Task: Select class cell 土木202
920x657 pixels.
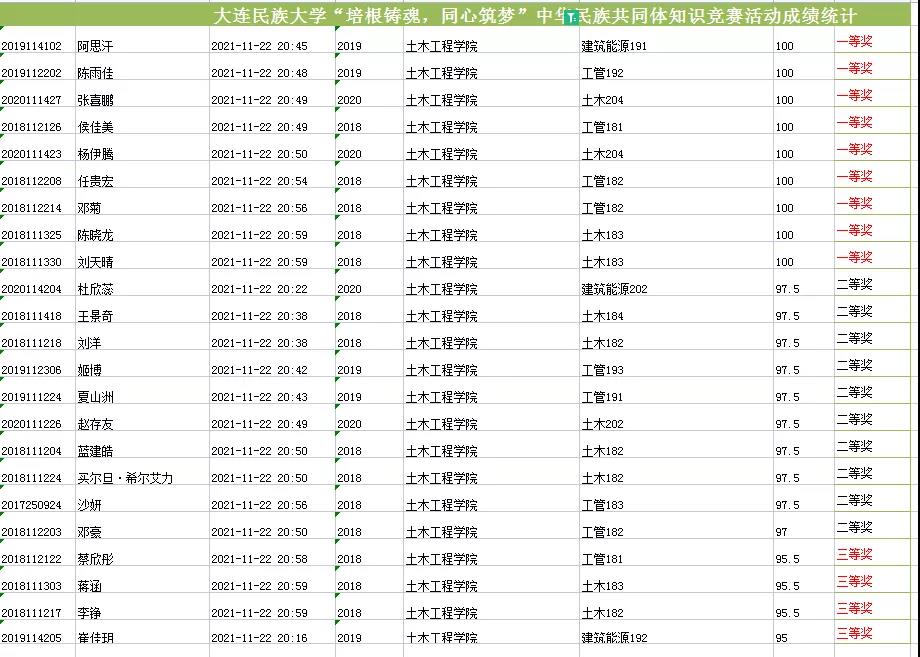Action: (x=603, y=424)
